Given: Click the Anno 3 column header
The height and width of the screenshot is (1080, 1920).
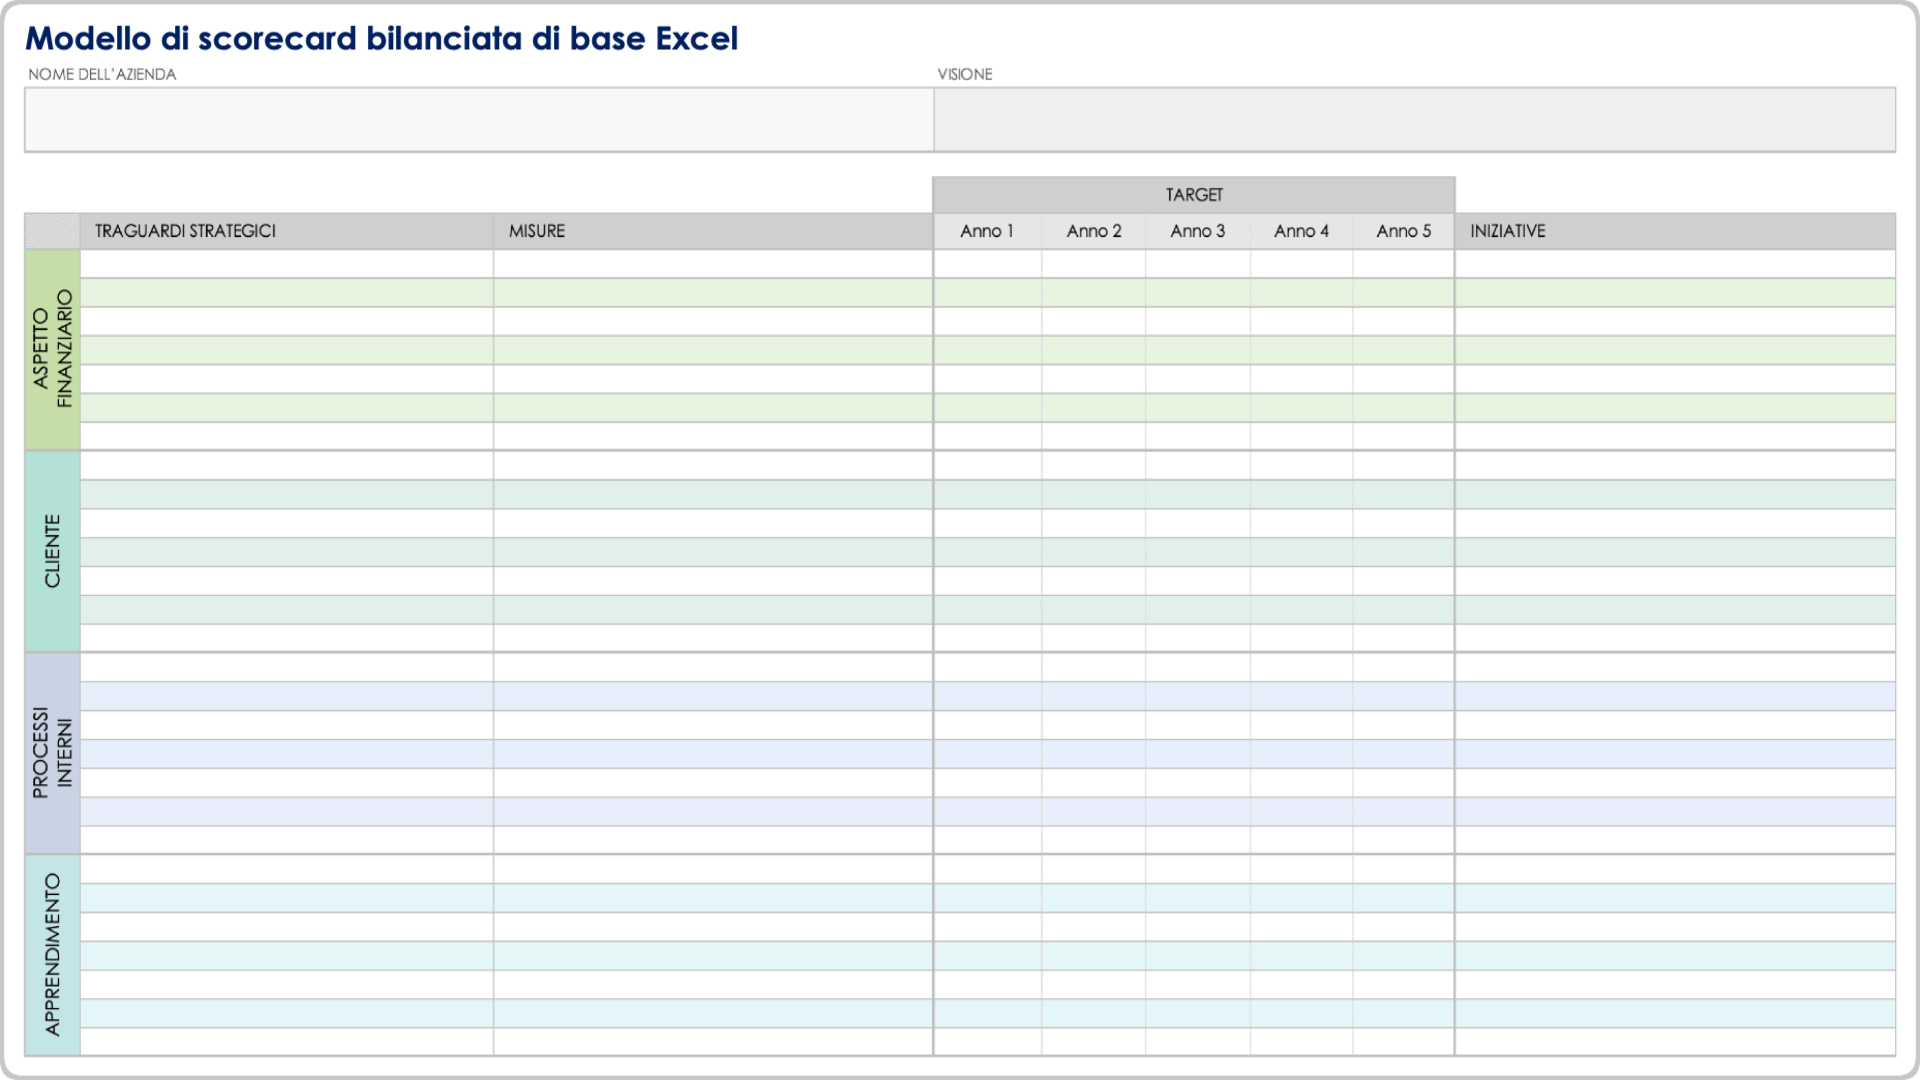Looking at the screenshot, I should 1197,231.
